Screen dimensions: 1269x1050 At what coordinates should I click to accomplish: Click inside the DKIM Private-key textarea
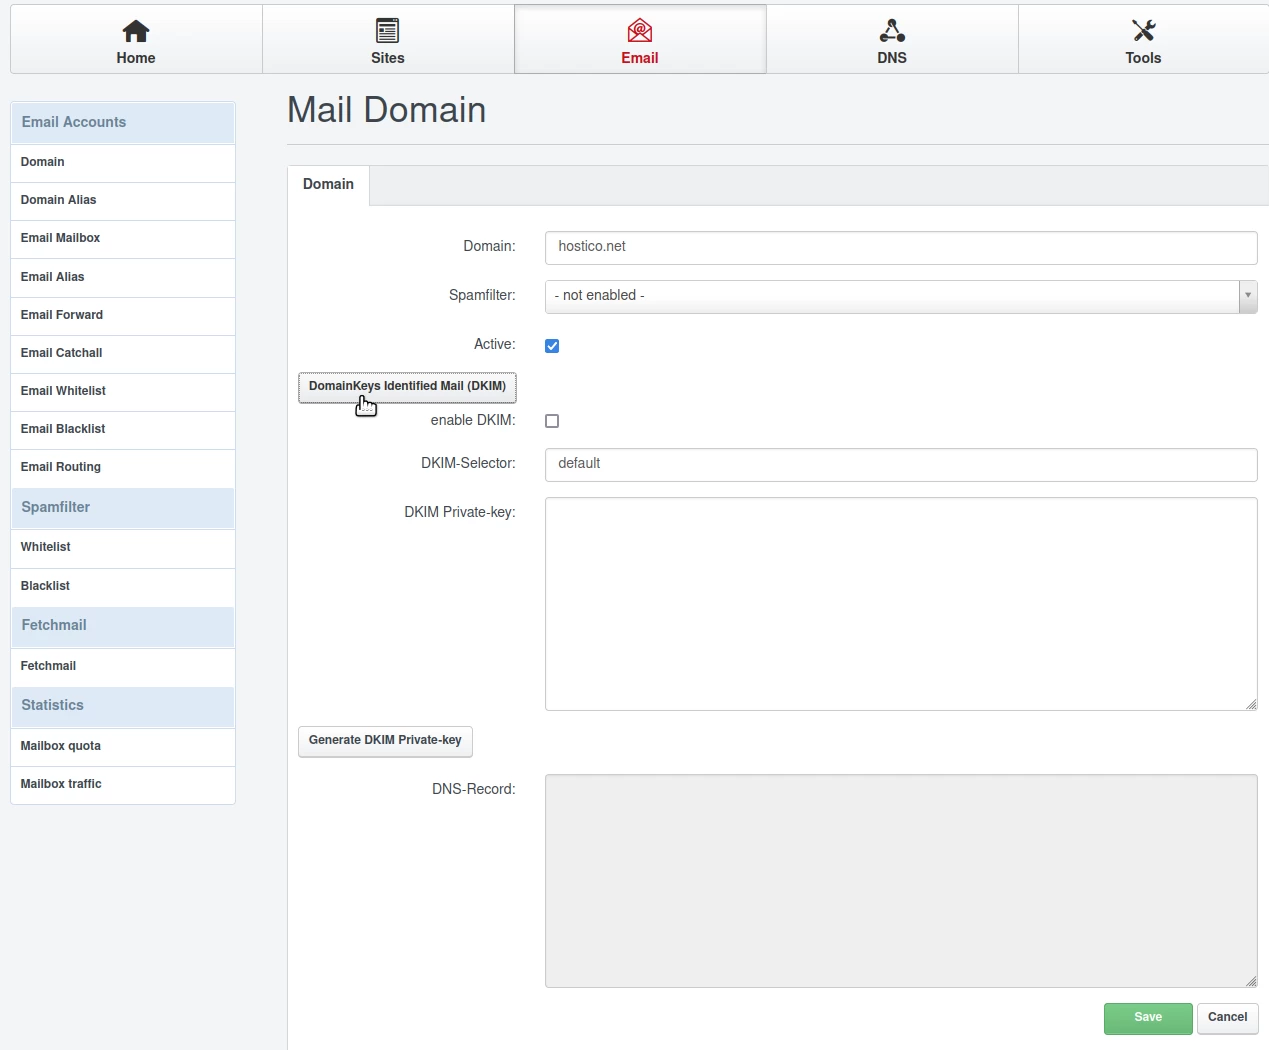pyautogui.click(x=900, y=604)
